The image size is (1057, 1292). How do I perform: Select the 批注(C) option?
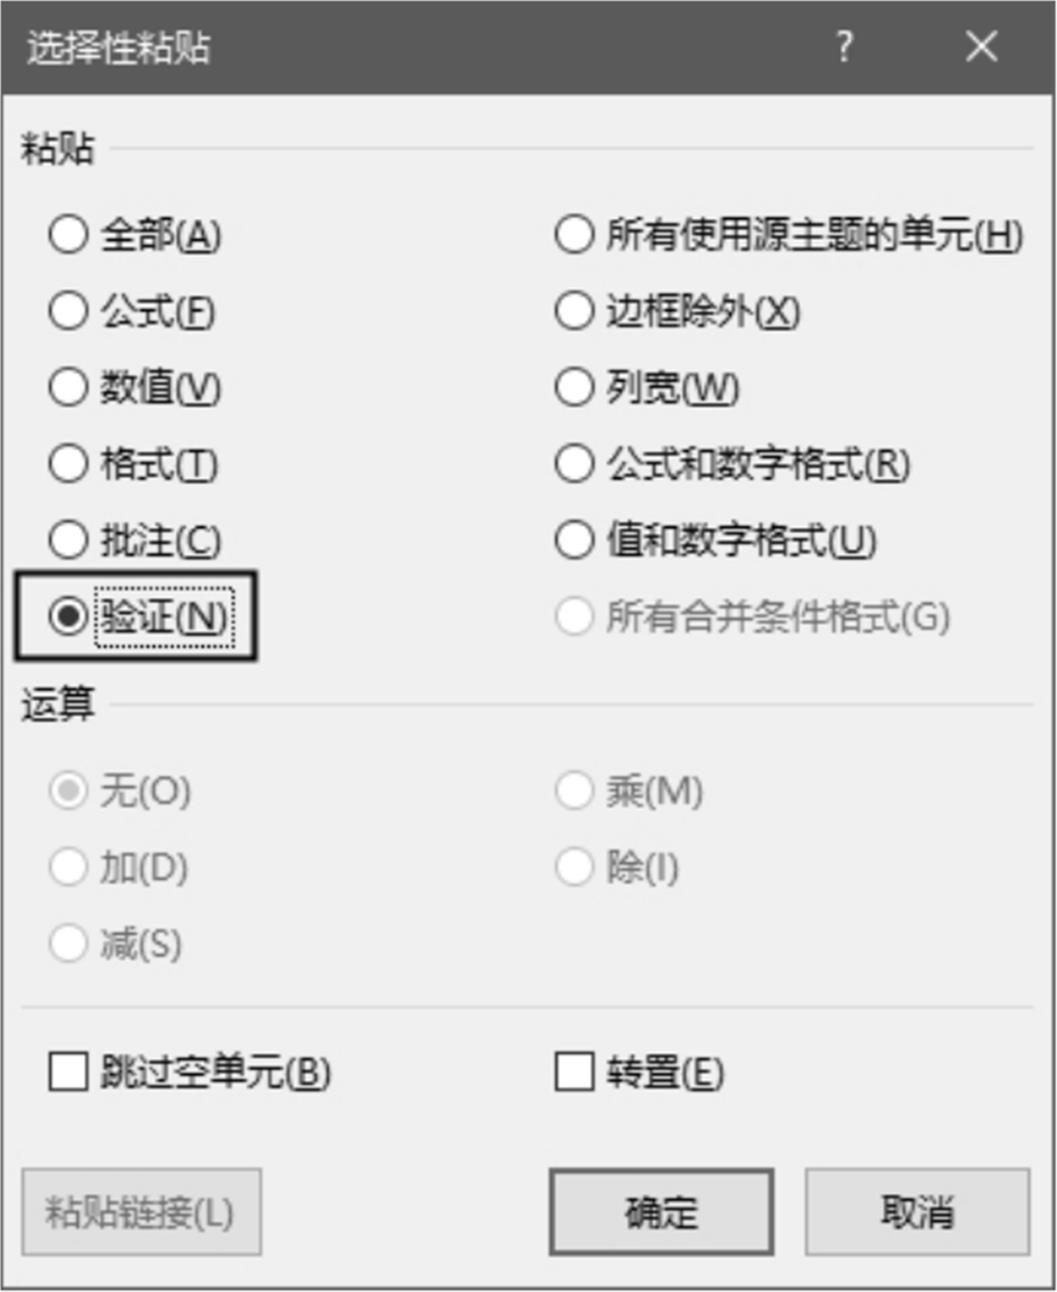68,540
